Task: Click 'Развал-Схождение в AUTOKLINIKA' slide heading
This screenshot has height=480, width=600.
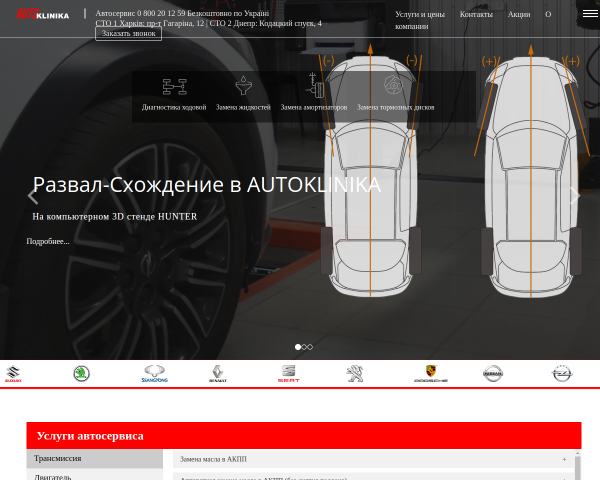Action: point(207,184)
